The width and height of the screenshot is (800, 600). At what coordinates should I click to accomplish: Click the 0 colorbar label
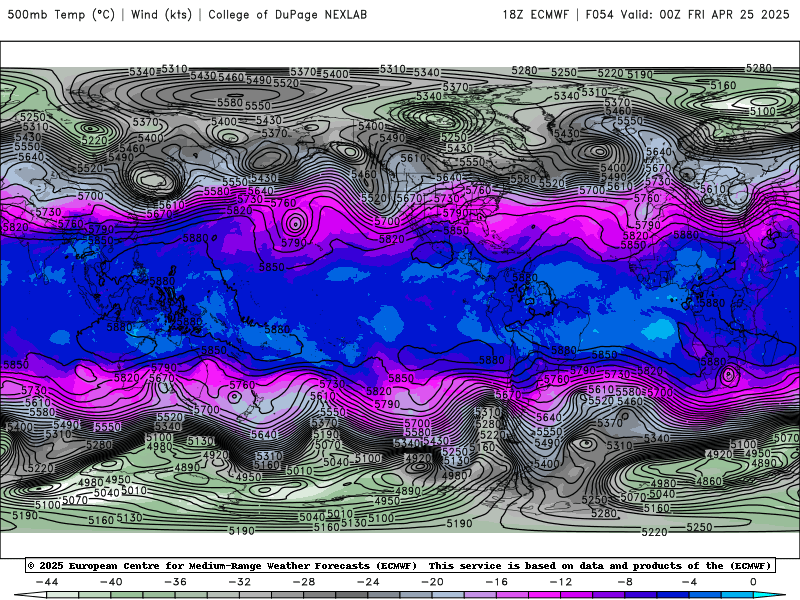[x=754, y=582]
